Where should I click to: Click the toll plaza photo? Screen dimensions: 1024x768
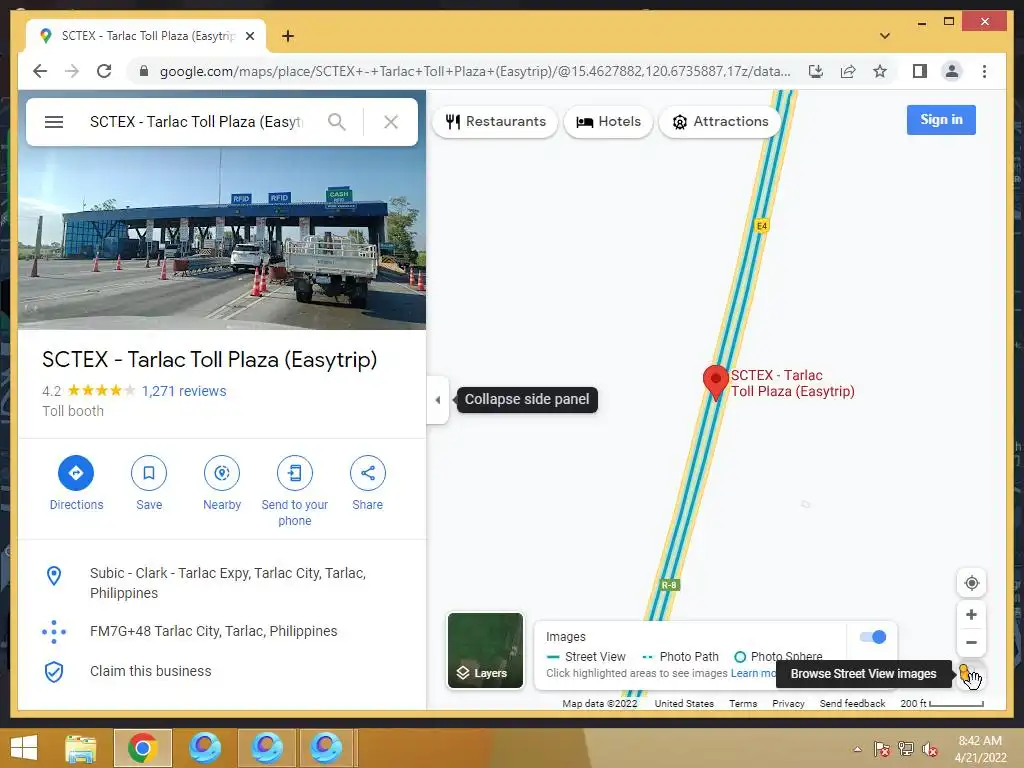[222, 238]
